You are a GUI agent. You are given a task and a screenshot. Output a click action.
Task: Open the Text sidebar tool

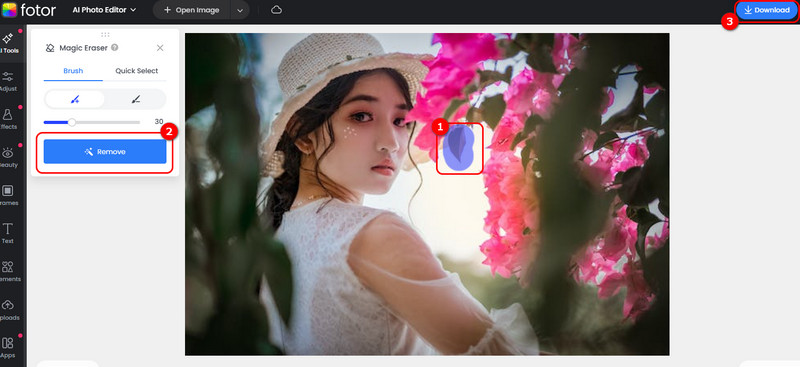(x=8, y=234)
